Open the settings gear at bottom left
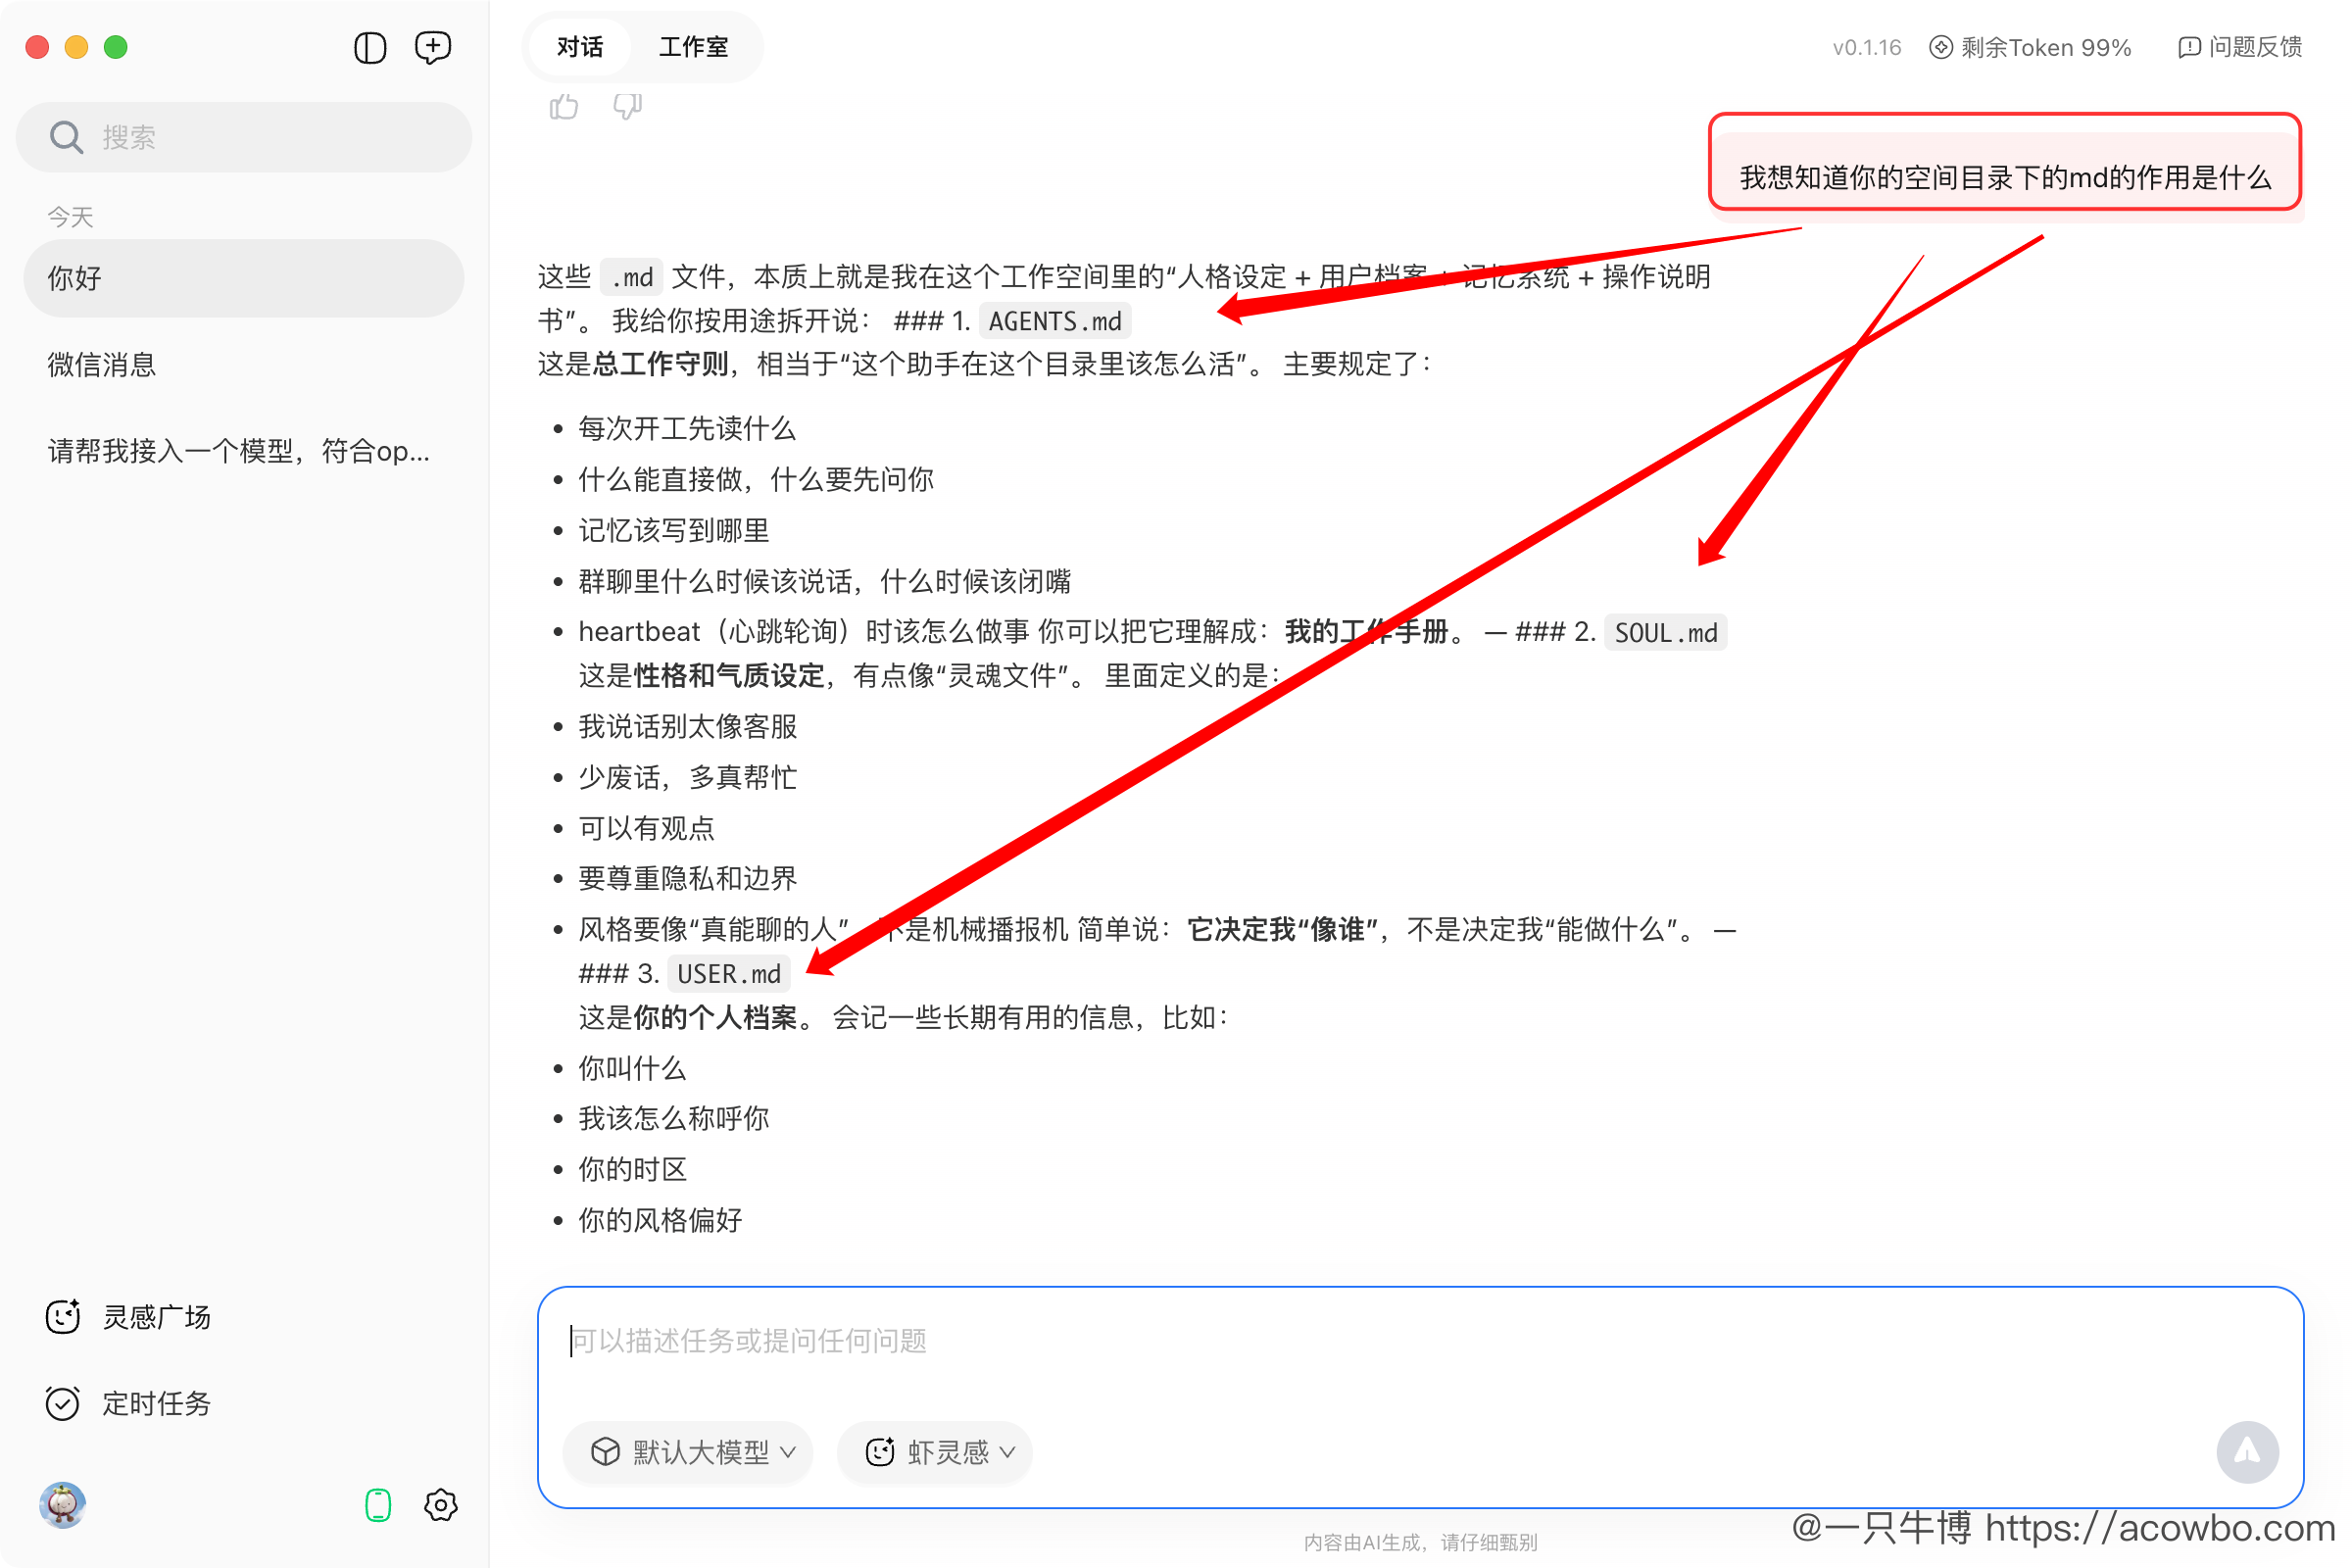2352x1568 pixels. coord(440,1505)
